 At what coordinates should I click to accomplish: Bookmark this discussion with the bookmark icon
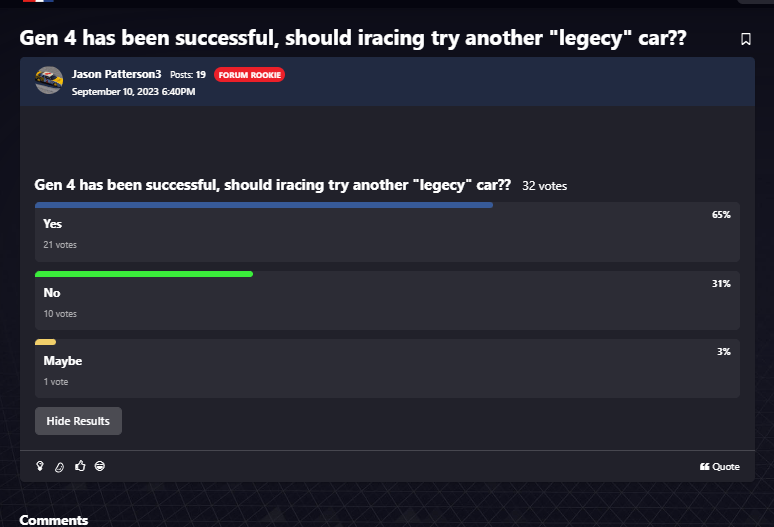(745, 39)
